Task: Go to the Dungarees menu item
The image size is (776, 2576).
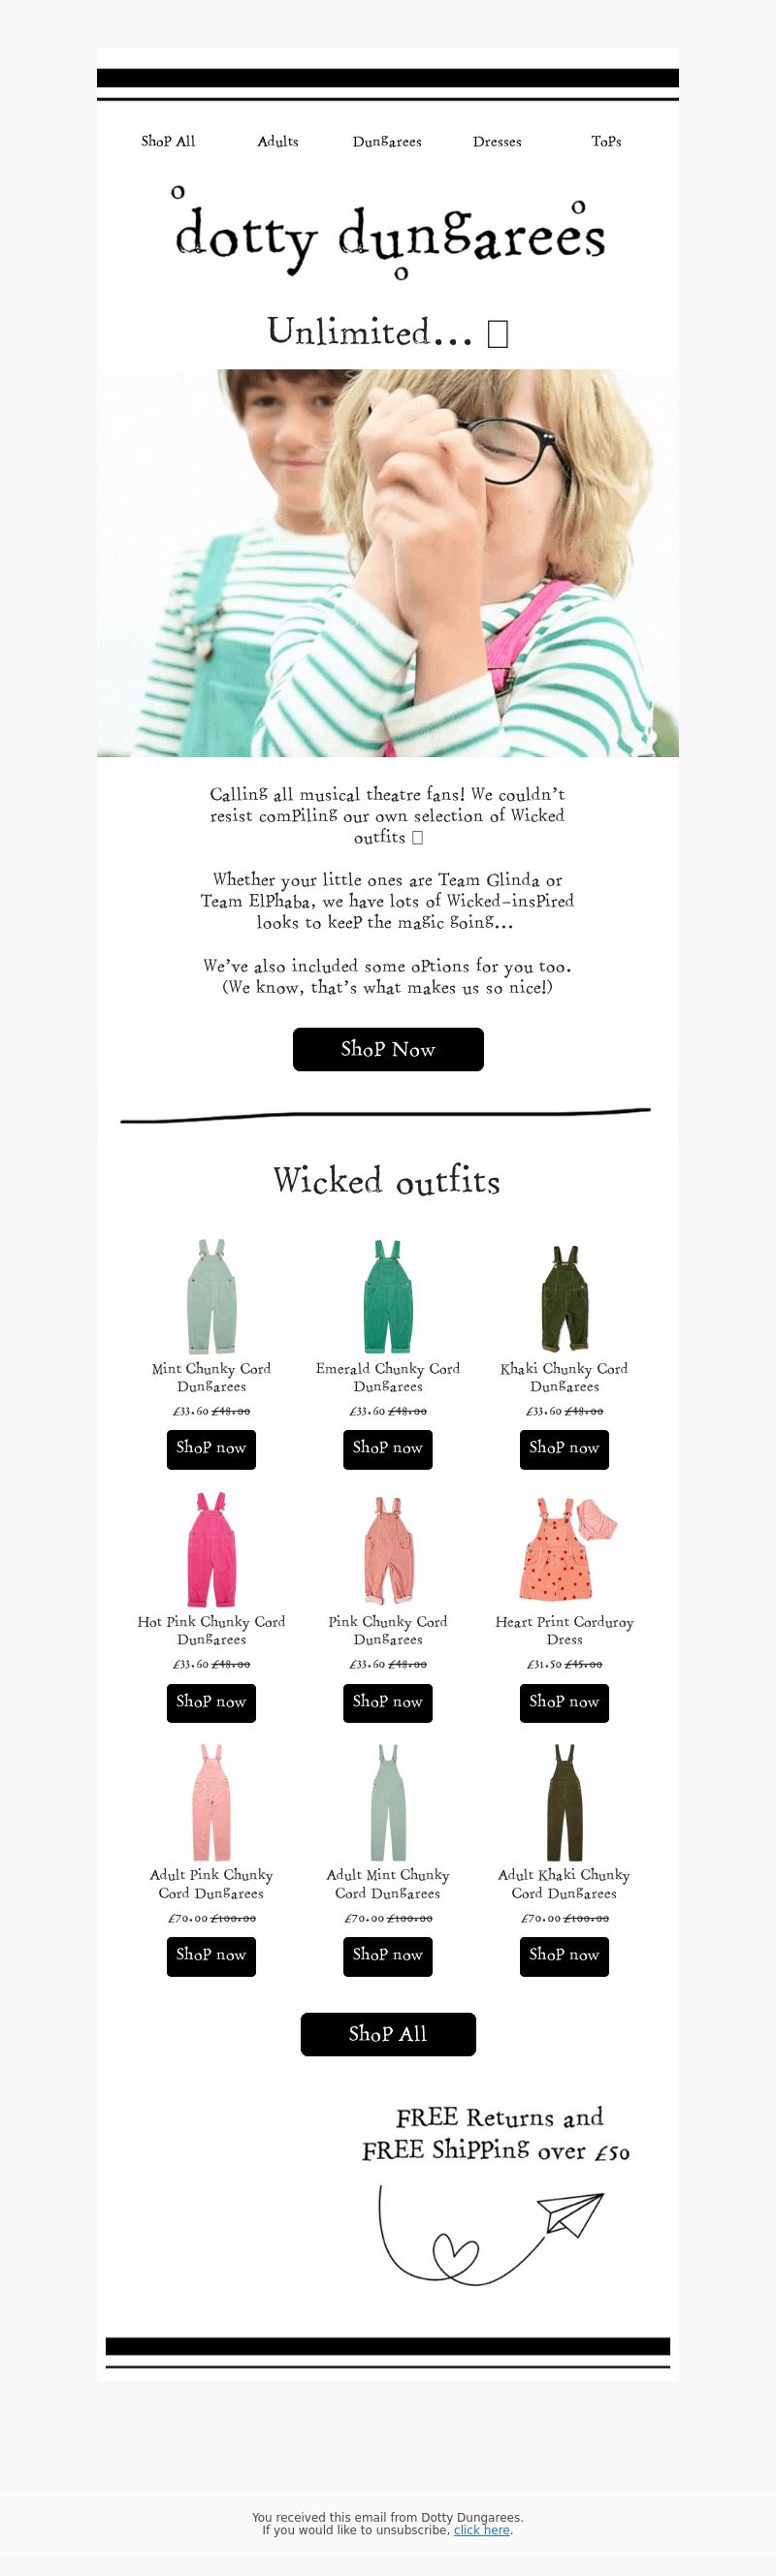Action: tap(387, 142)
